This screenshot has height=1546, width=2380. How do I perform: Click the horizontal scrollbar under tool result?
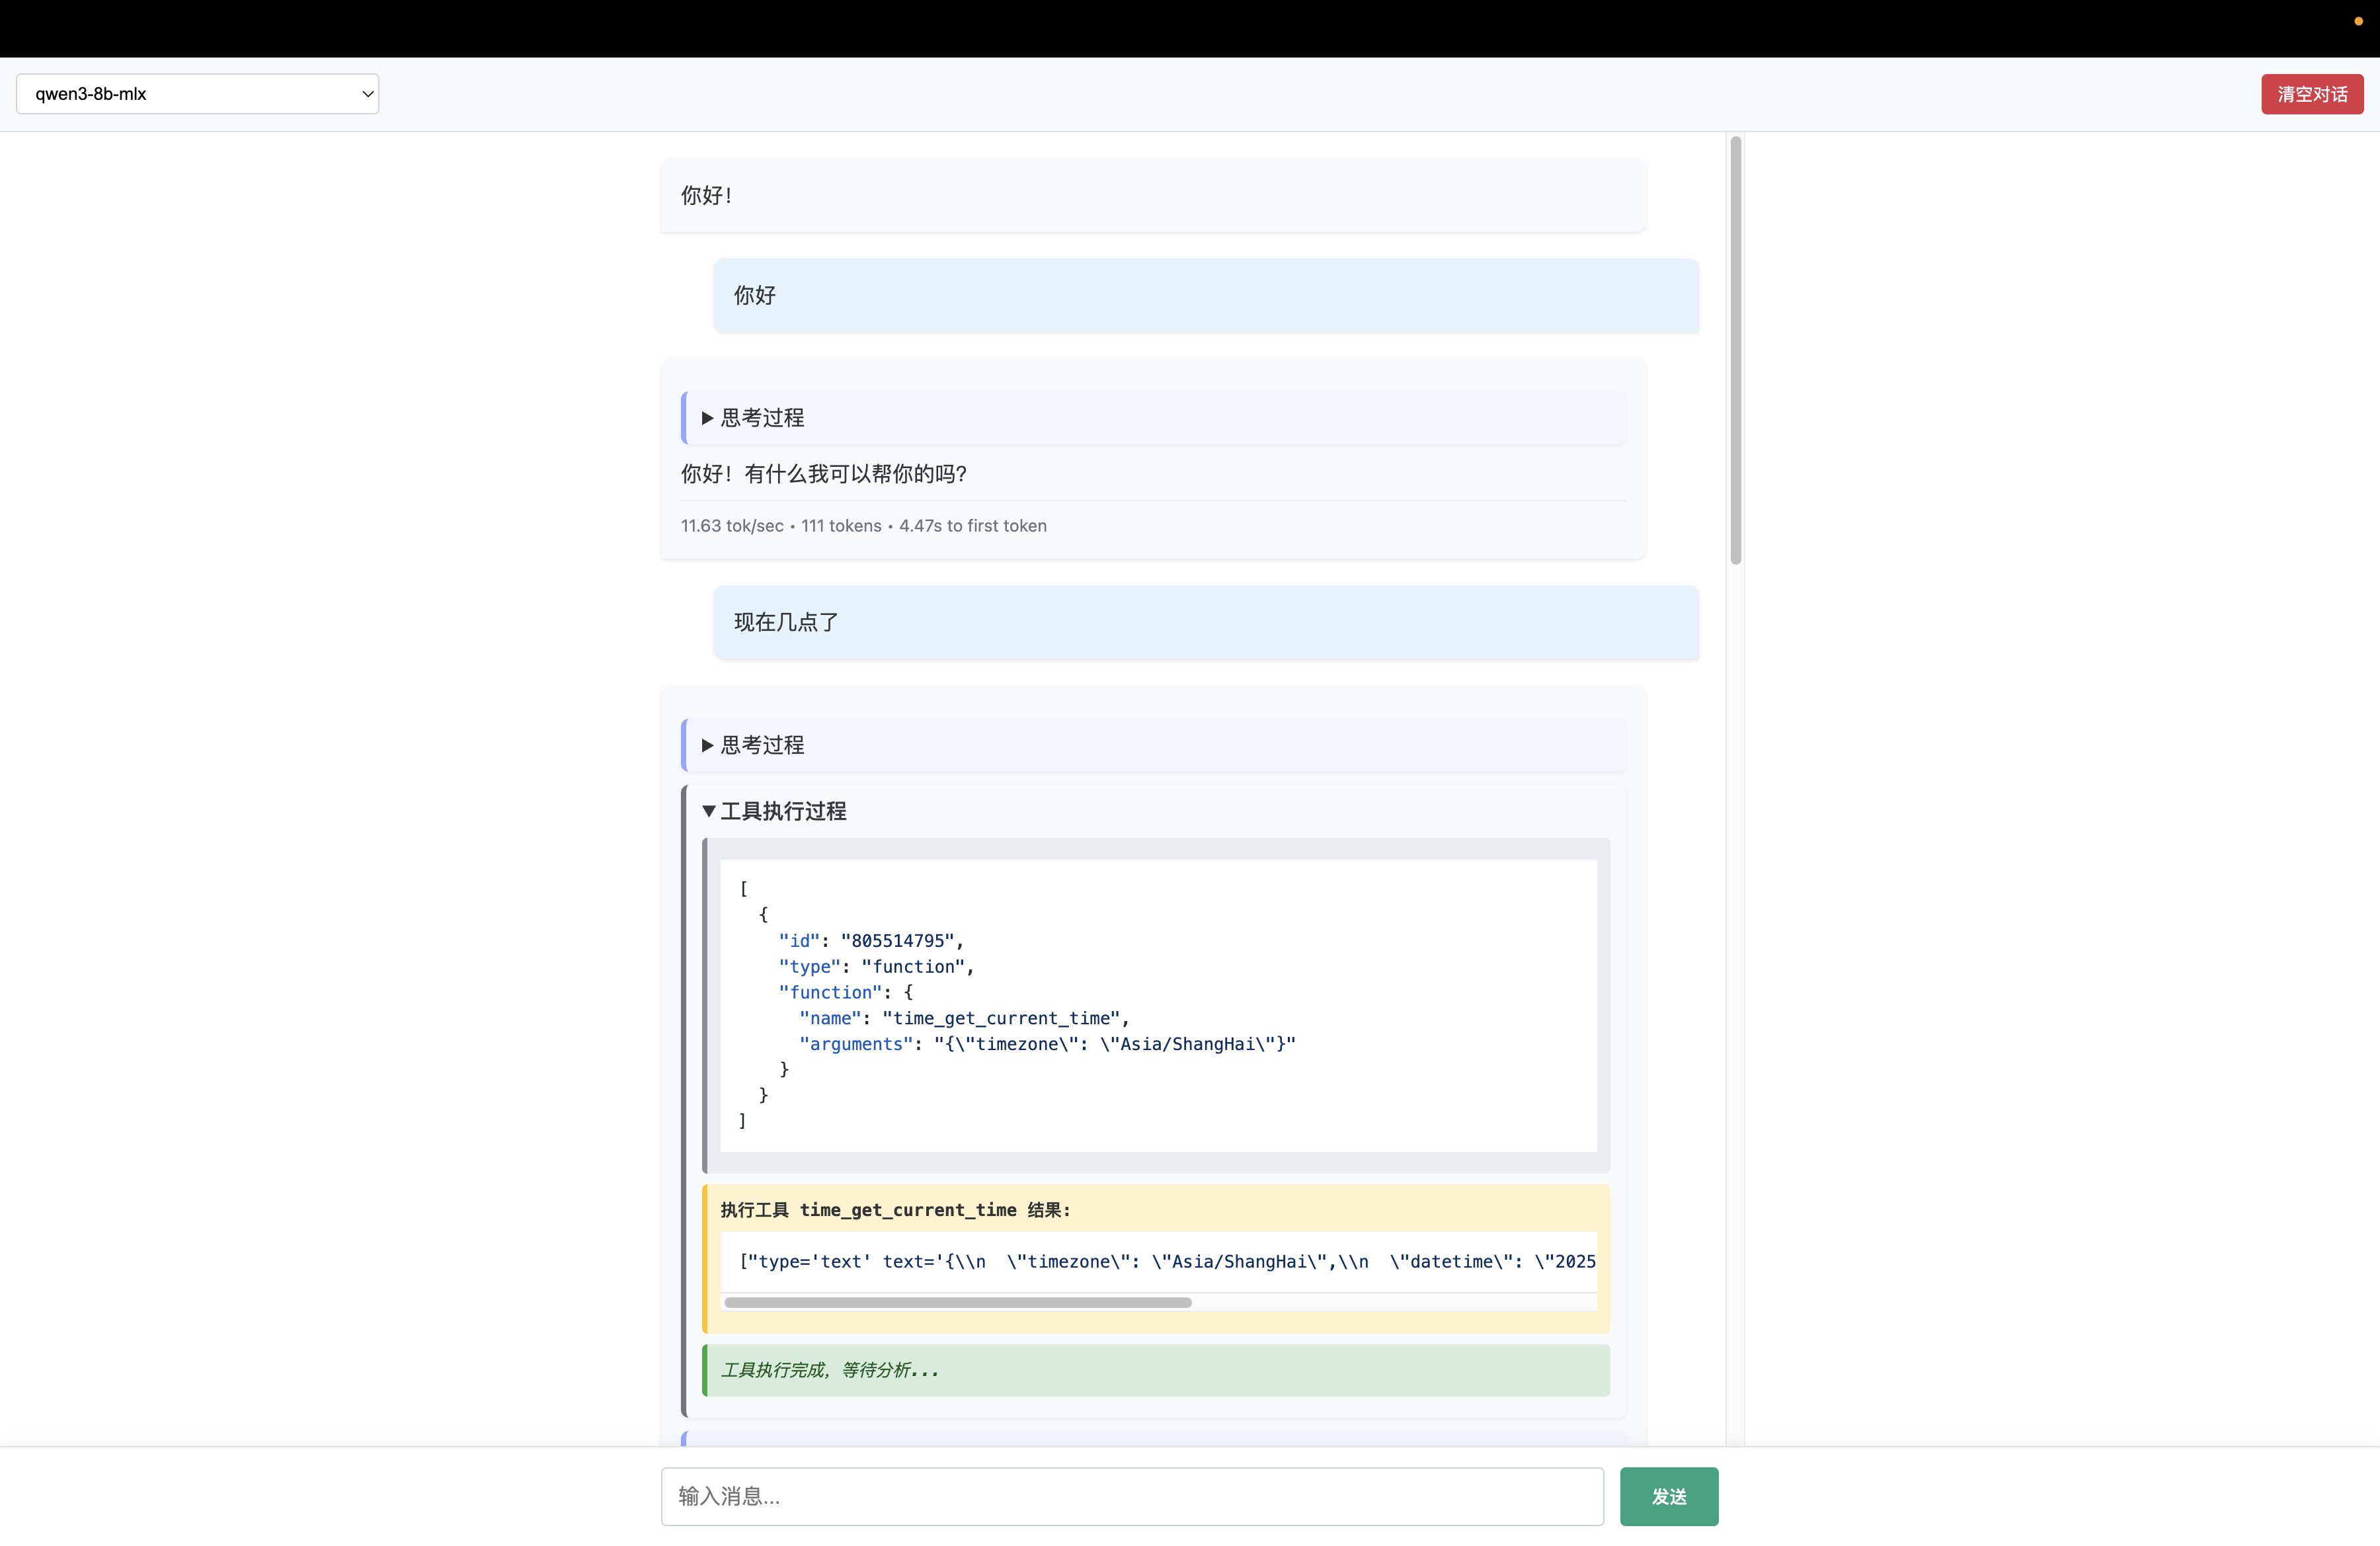957,1302
